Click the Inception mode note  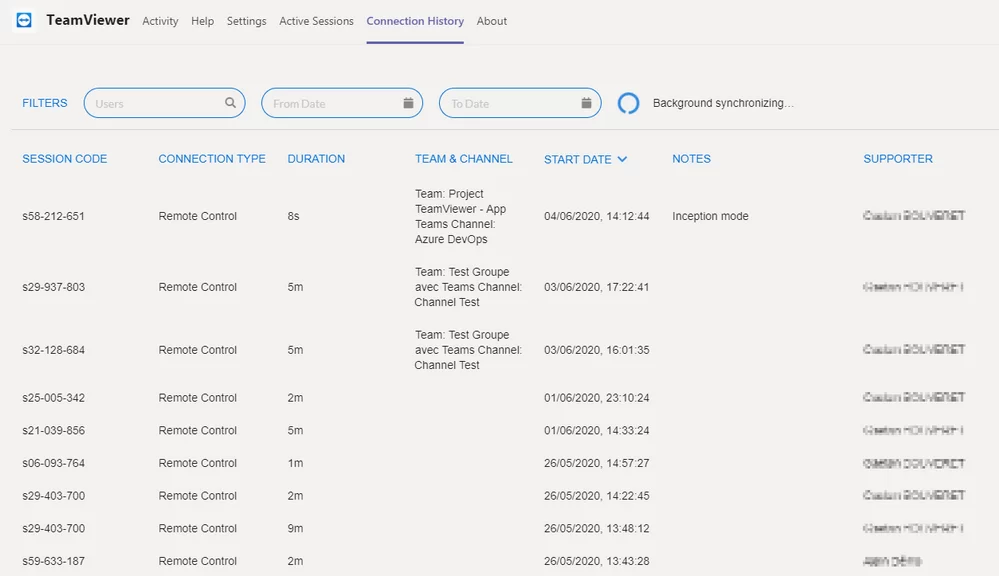pos(710,216)
